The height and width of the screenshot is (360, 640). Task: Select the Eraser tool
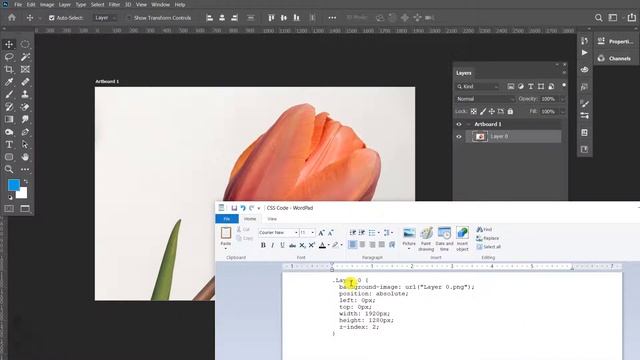[x=25, y=107]
